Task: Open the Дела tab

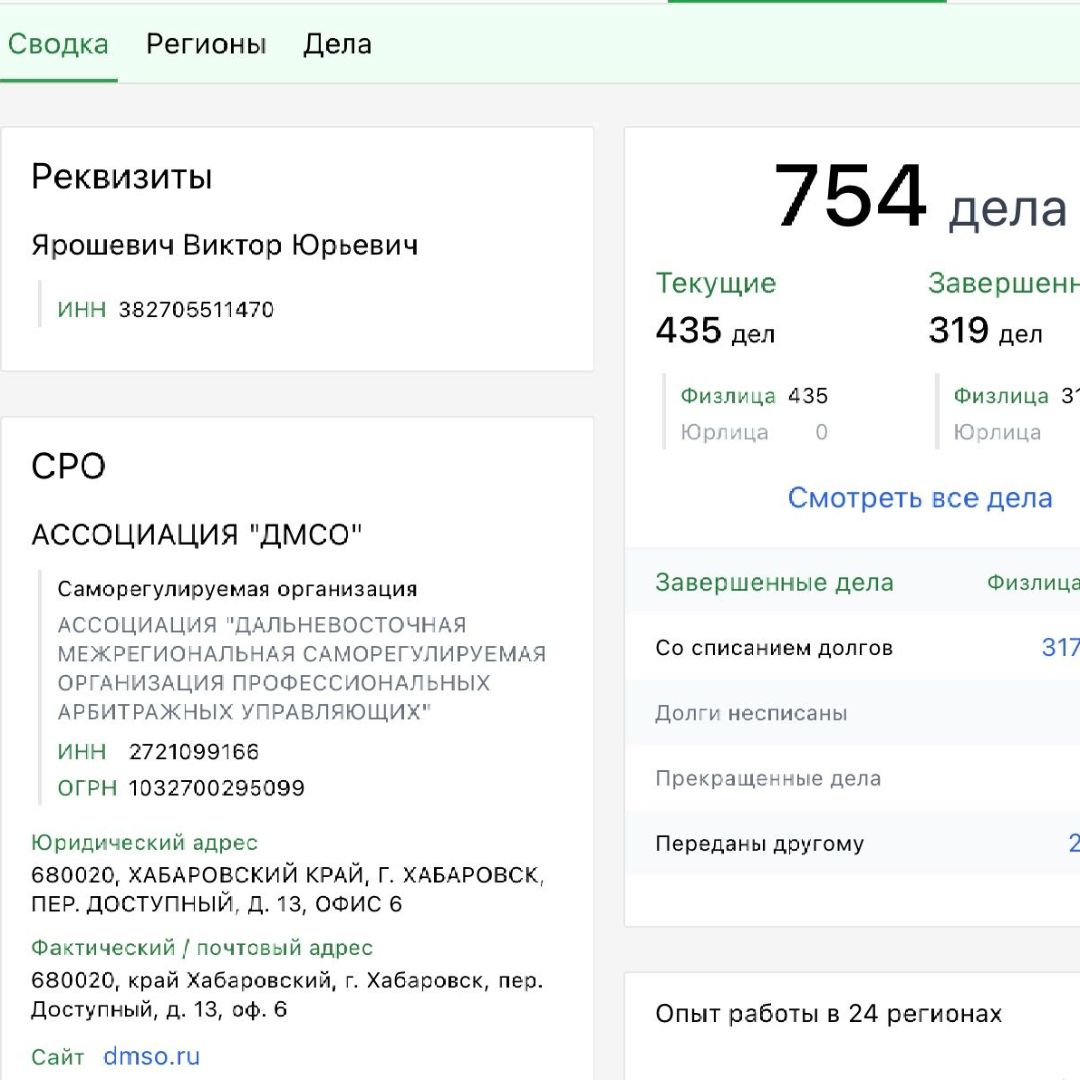Action: 335,44
